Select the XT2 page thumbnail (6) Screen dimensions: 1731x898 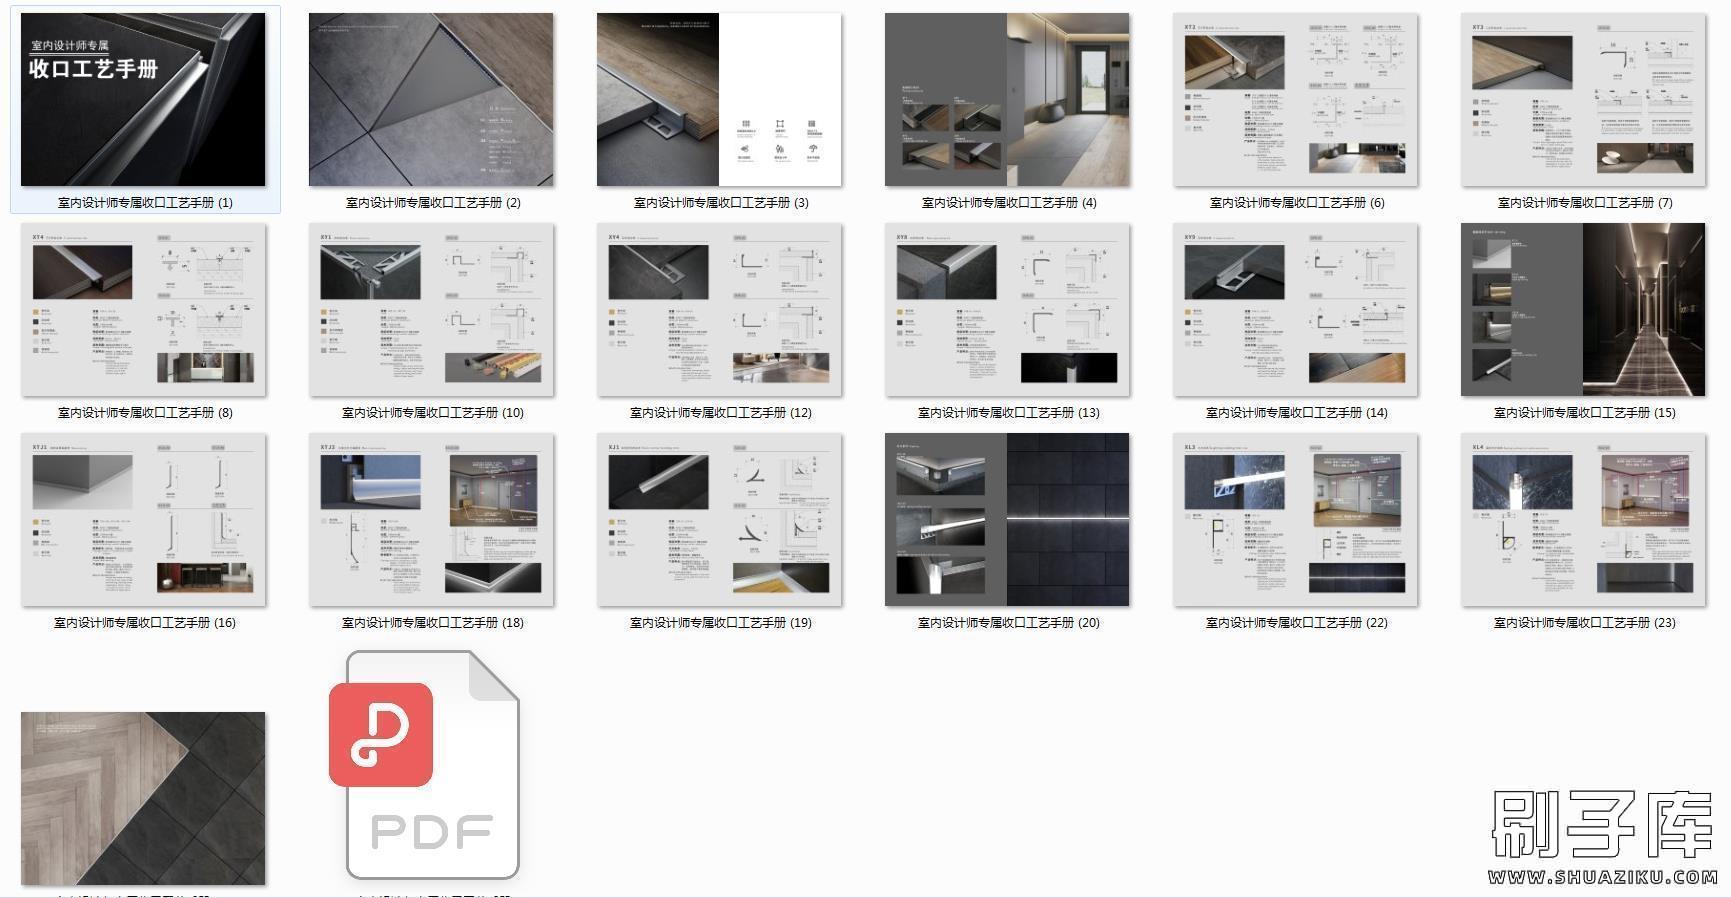tap(1295, 100)
